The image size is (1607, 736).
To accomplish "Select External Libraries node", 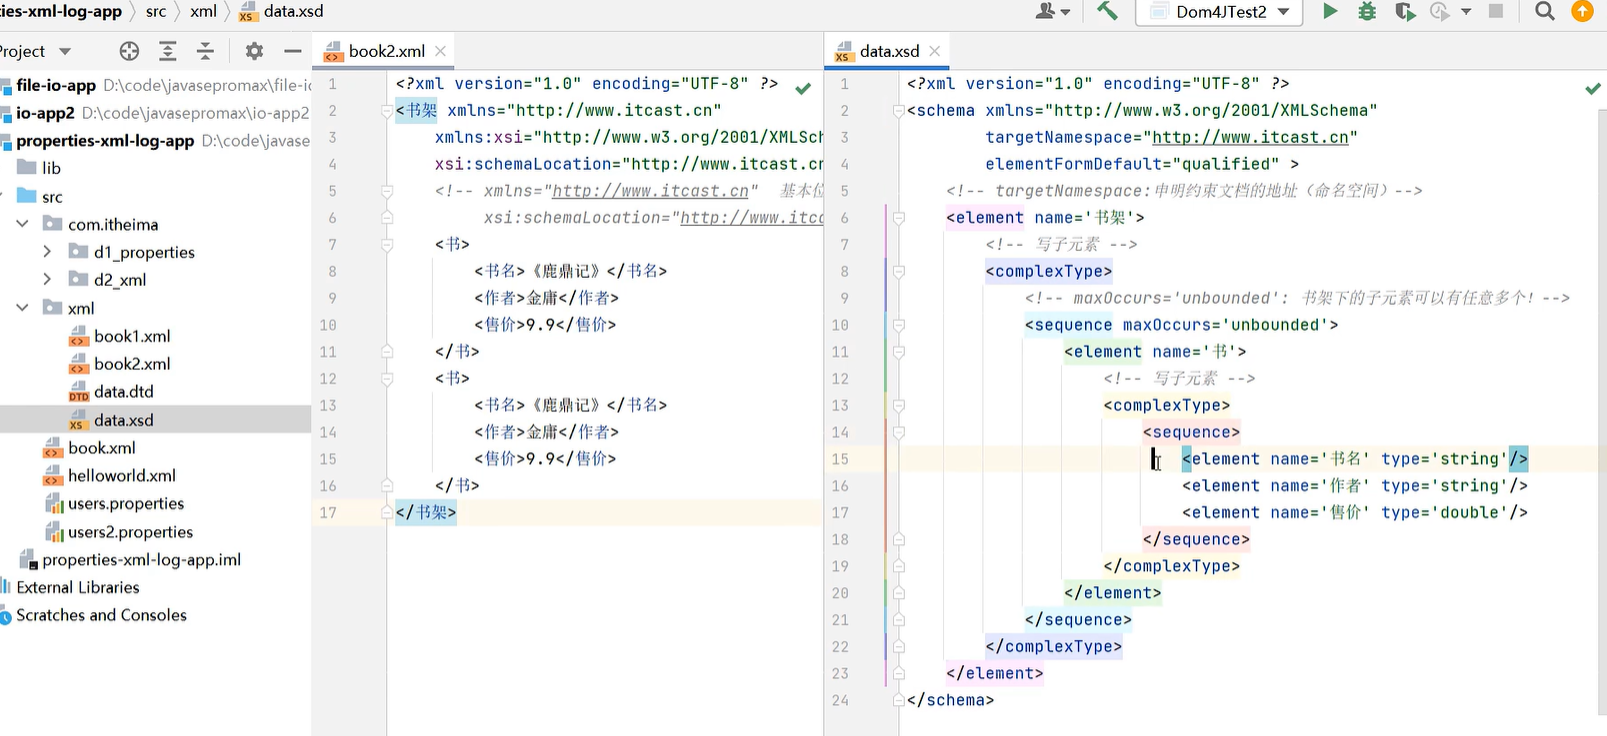I will pos(77,587).
